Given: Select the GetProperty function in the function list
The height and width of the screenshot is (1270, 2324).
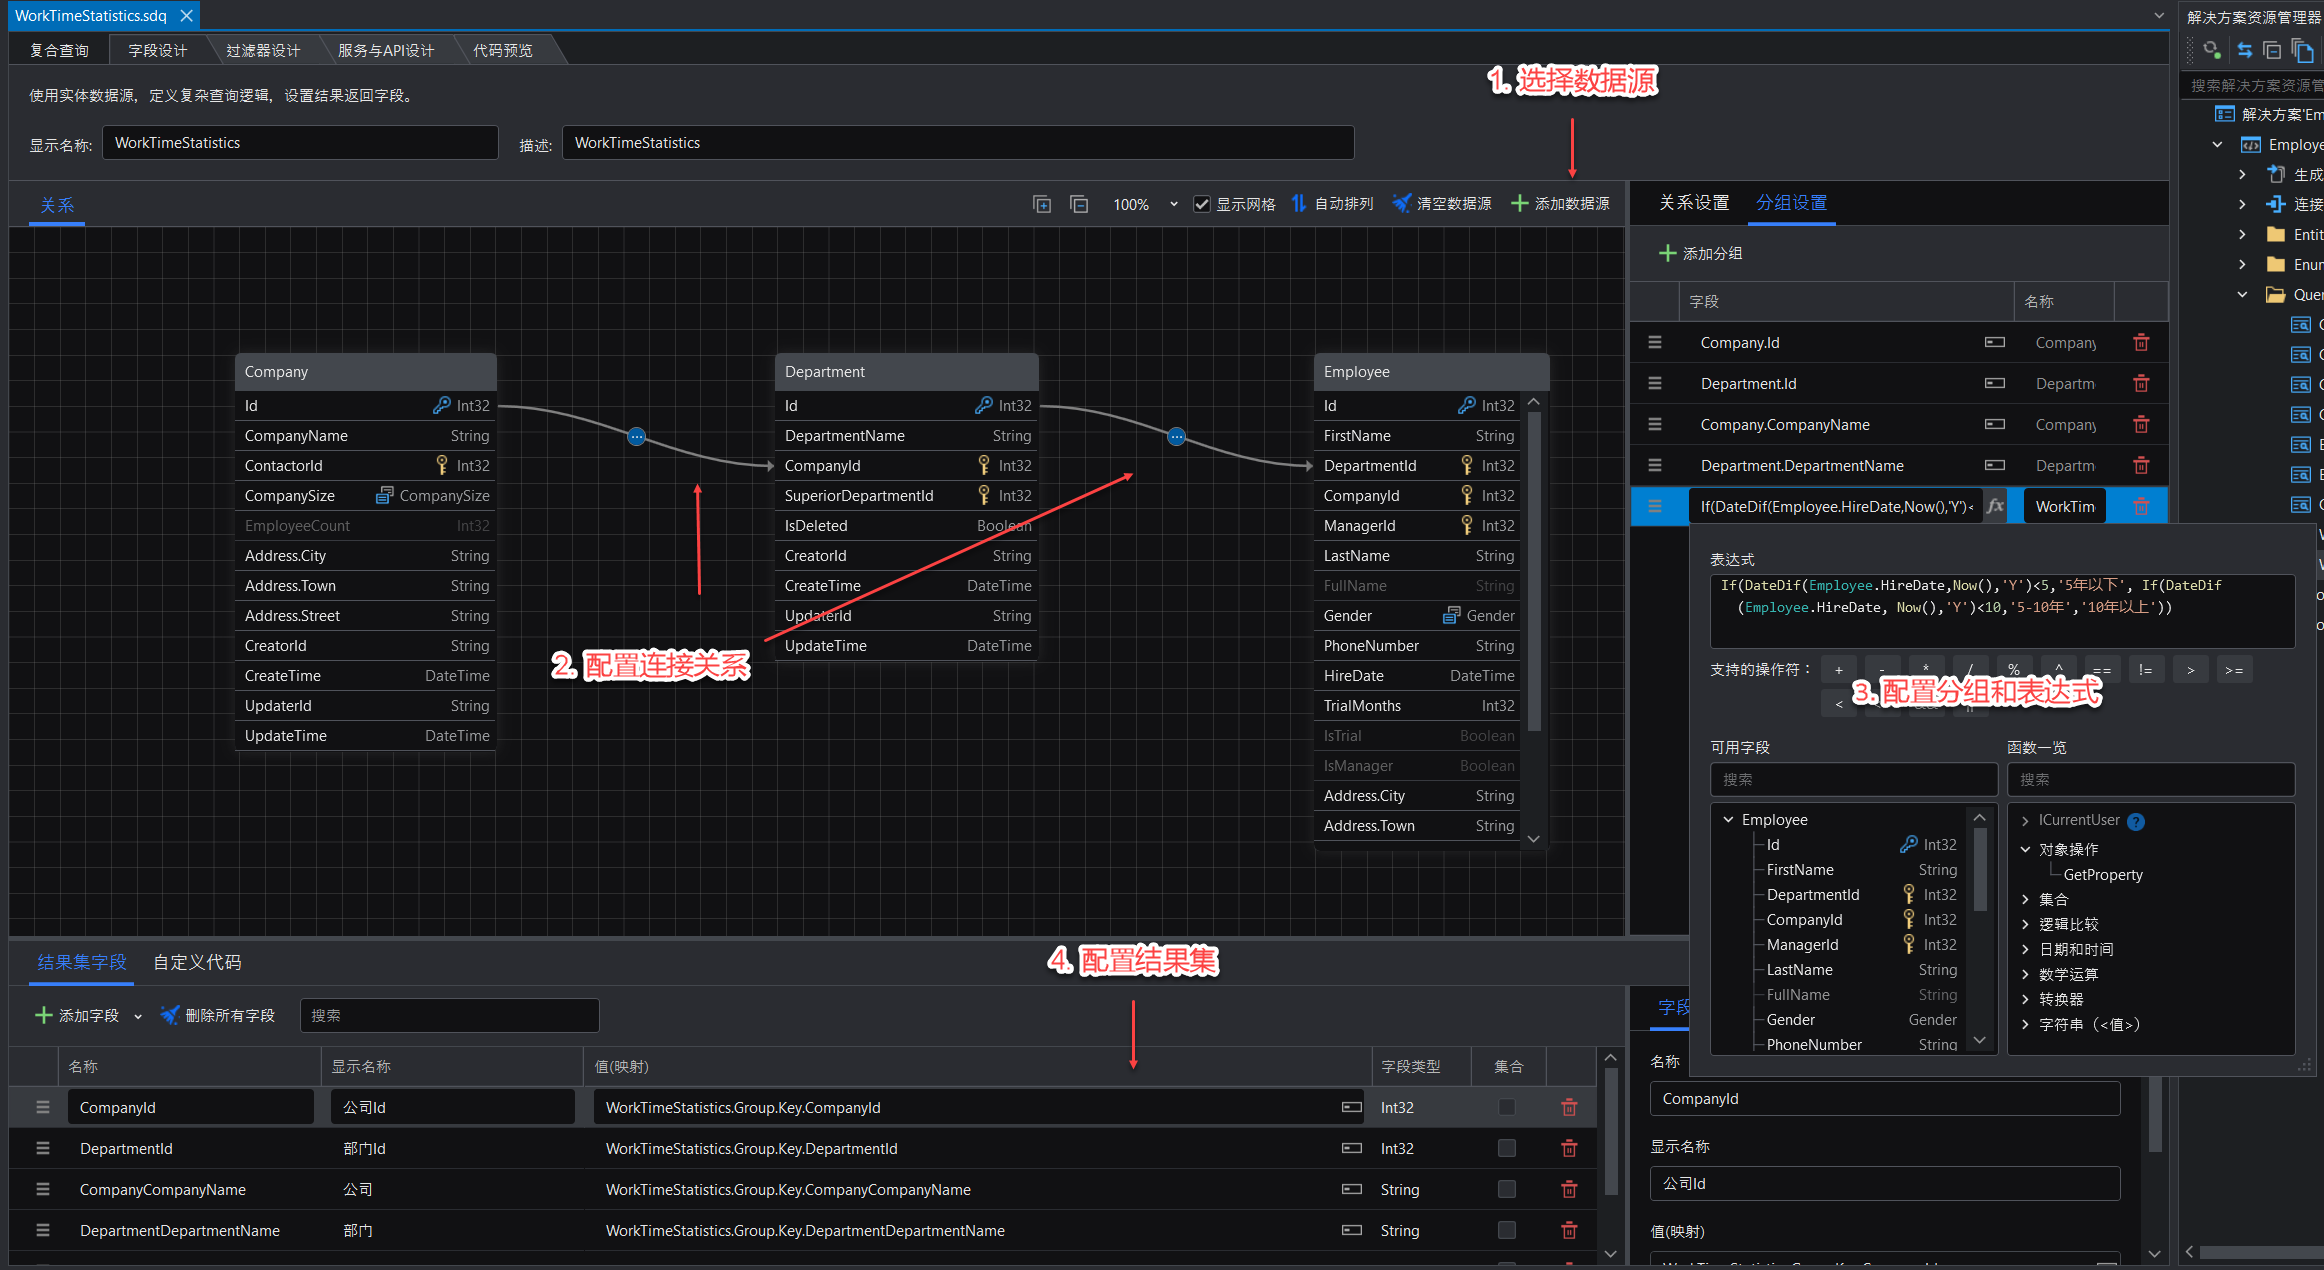Looking at the screenshot, I should [2103, 874].
